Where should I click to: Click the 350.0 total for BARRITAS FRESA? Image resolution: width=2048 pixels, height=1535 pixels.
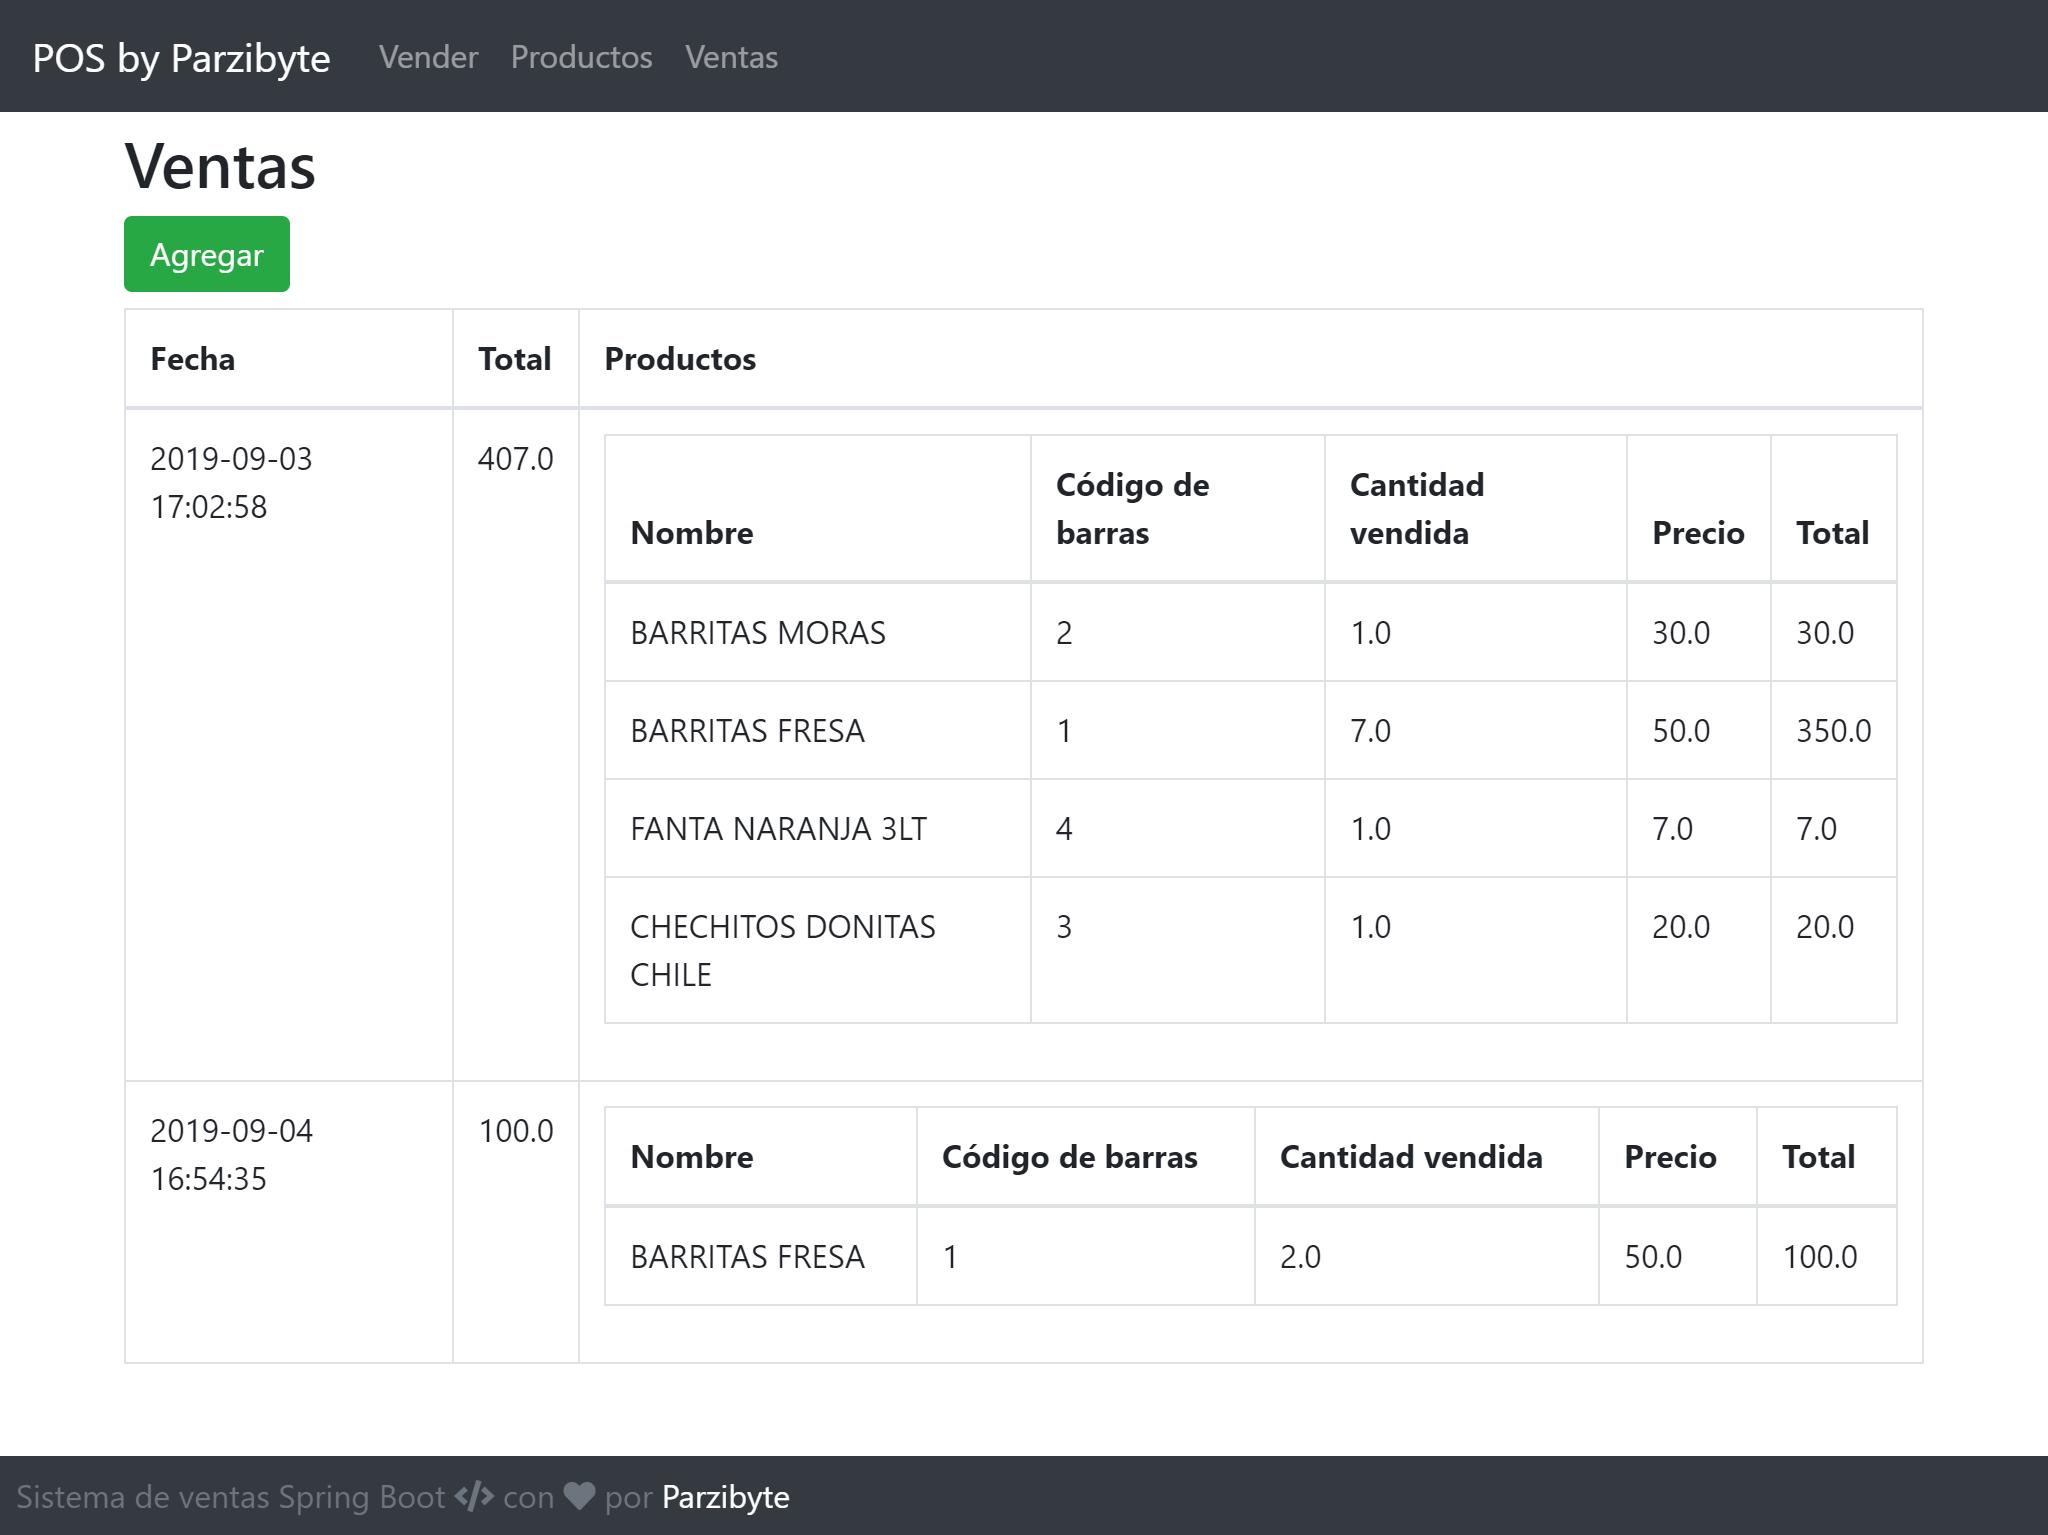(1834, 731)
